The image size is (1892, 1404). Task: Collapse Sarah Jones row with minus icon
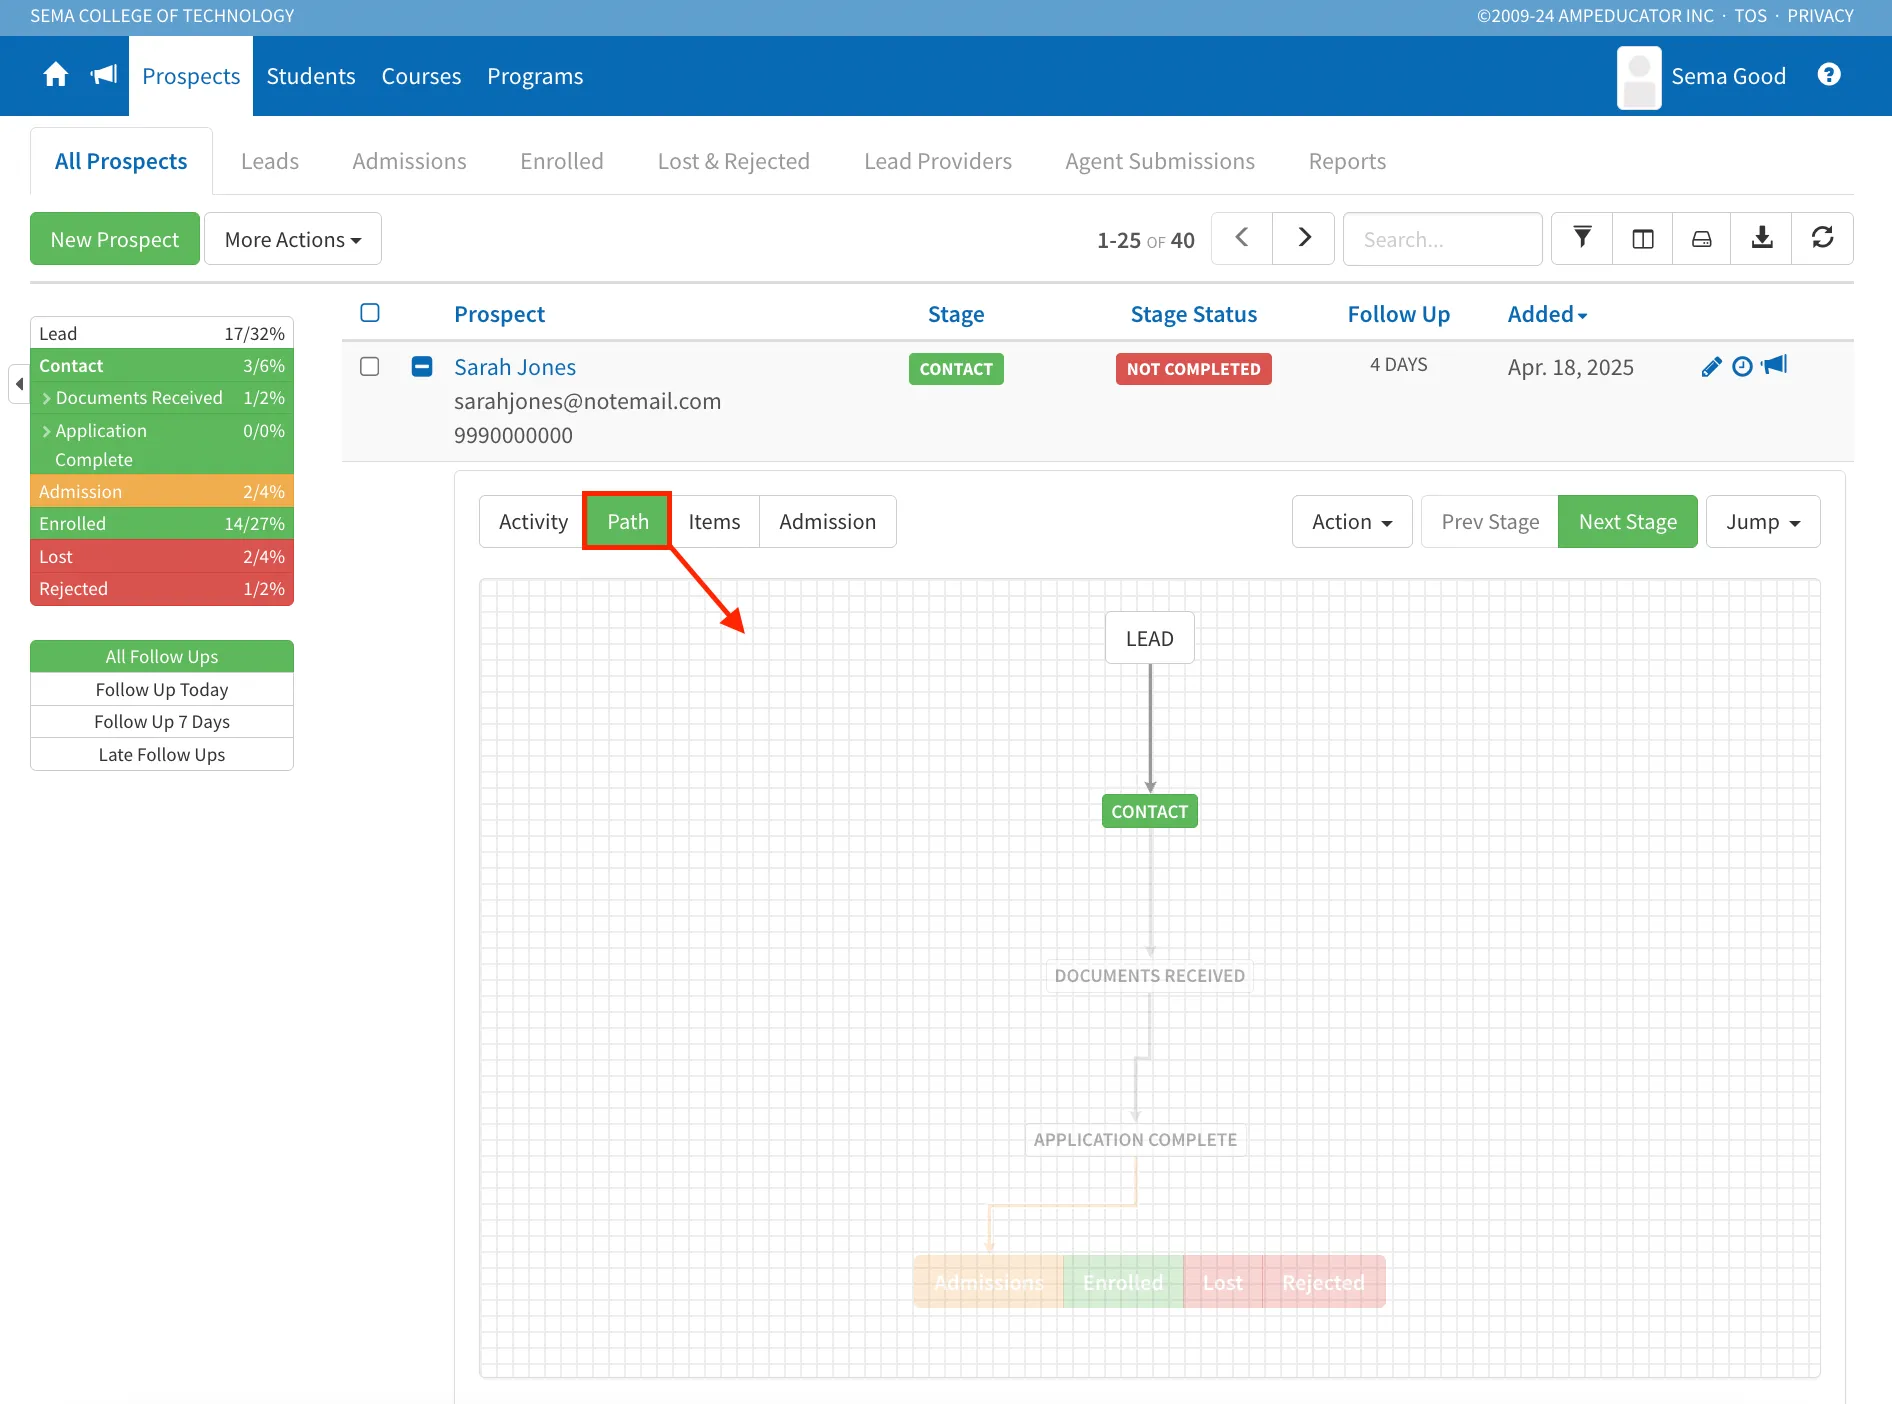coord(422,366)
